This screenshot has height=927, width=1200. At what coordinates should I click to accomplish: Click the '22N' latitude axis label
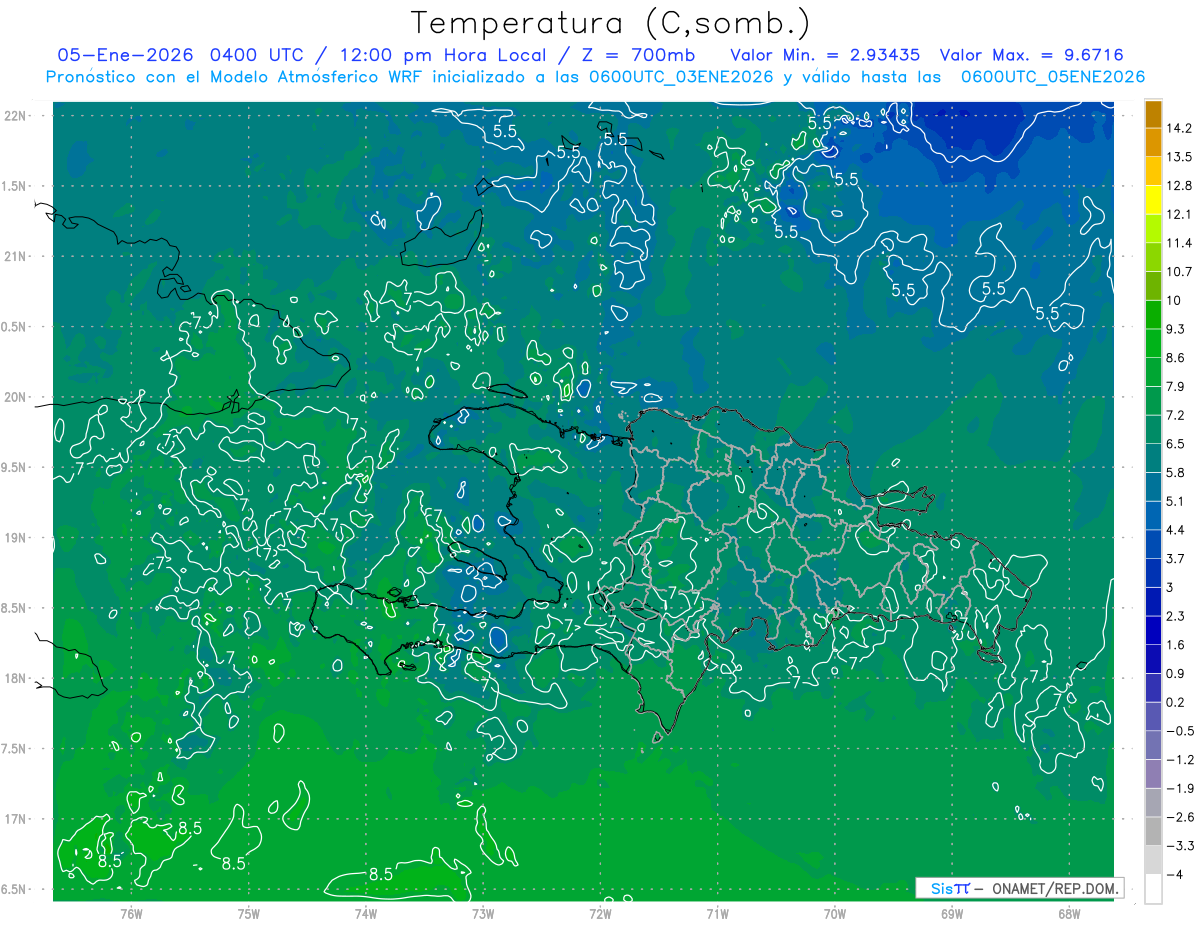coord(16,116)
